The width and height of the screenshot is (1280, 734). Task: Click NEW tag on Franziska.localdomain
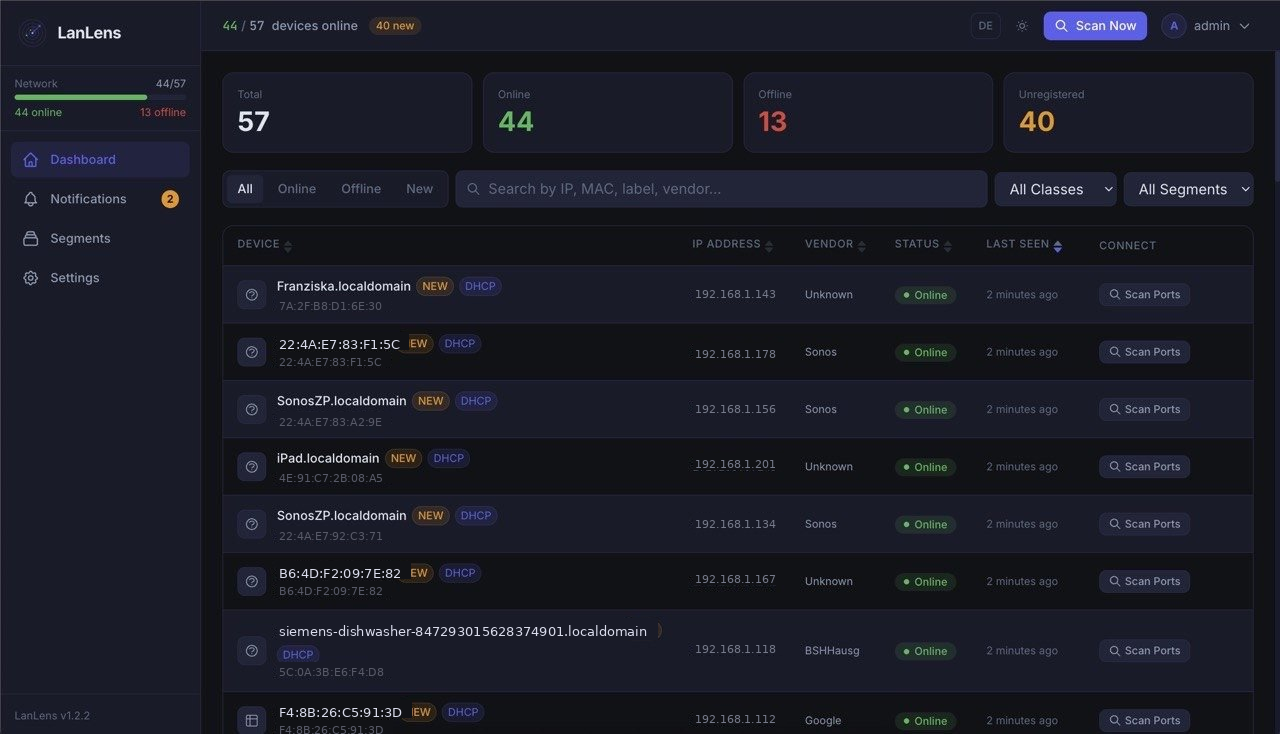point(435,286)
